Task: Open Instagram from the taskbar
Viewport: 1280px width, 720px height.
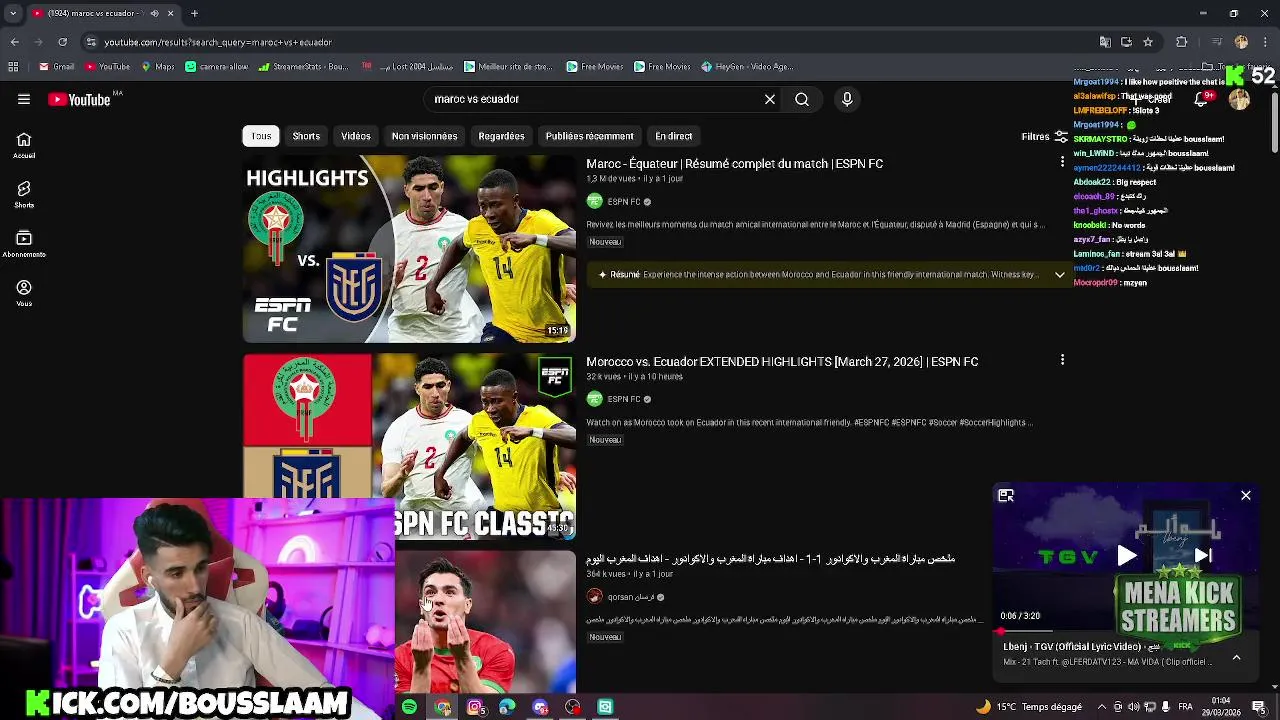Action: pyautogui.click(x=475, y=707)
